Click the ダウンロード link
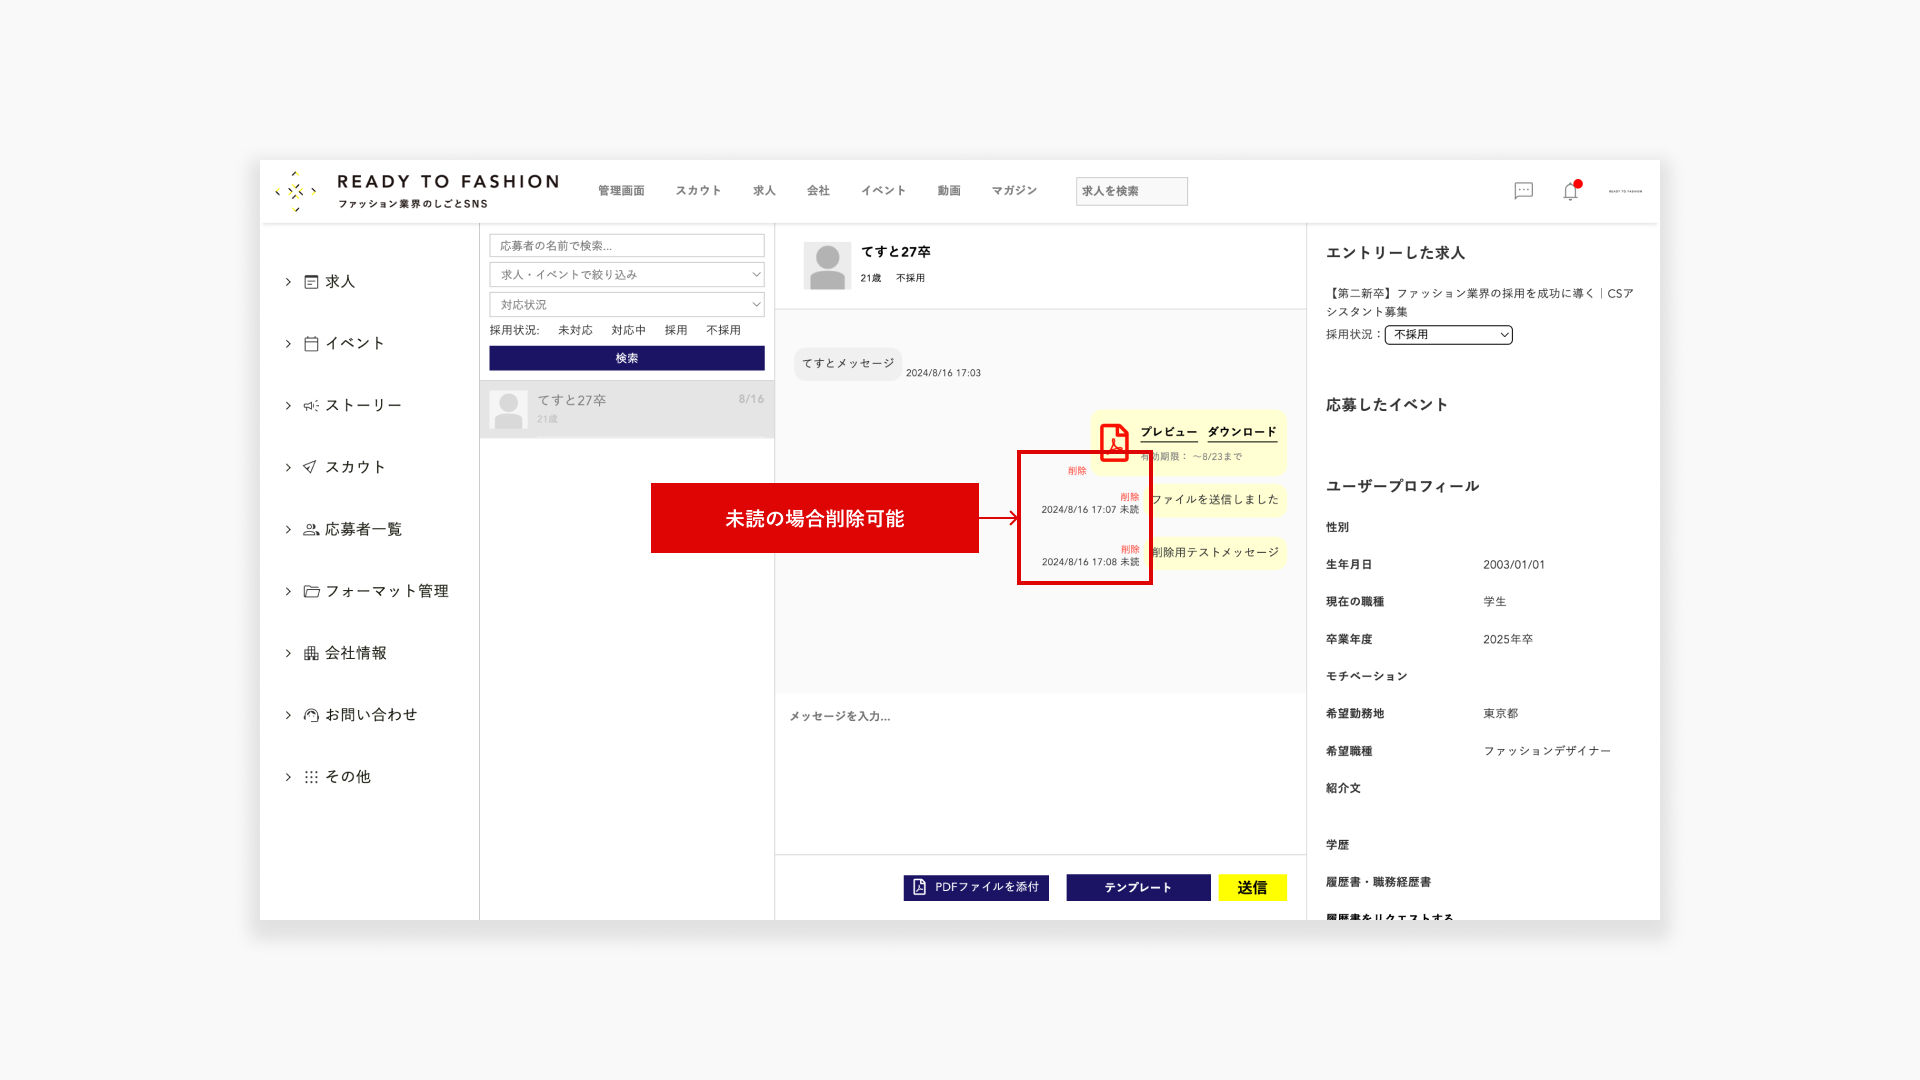The width and height of the screenshot is (1920, 1080). [x=1241, y=432]
